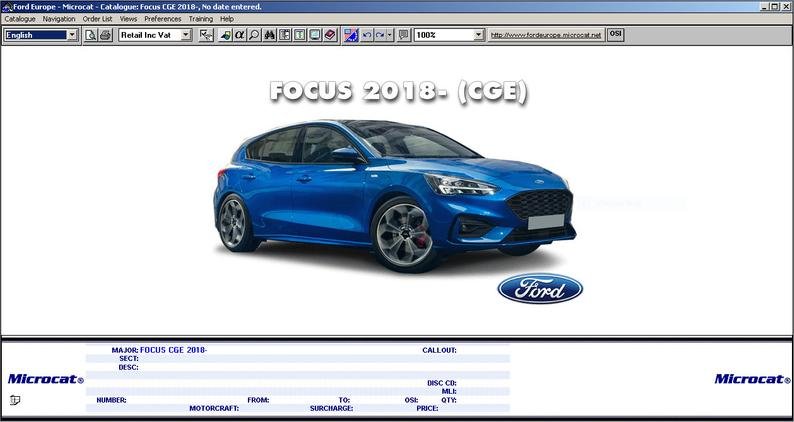Click the illustration view icon

click(351, 35)
